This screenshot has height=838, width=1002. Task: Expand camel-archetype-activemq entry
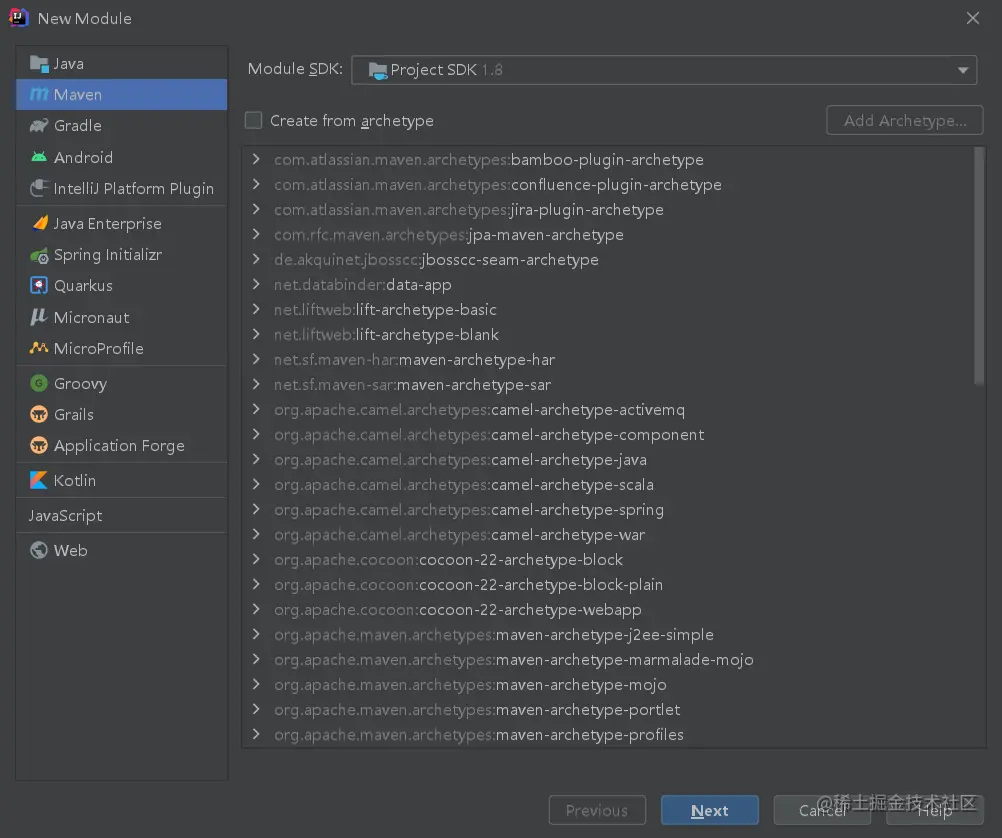tap(256, 409)
